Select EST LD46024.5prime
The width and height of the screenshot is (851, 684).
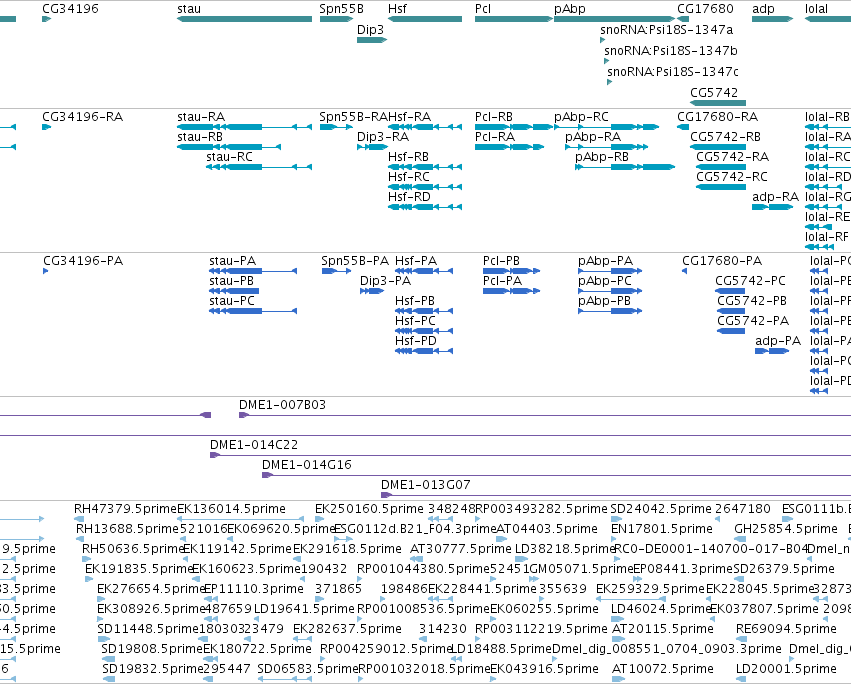coord(661,609)
